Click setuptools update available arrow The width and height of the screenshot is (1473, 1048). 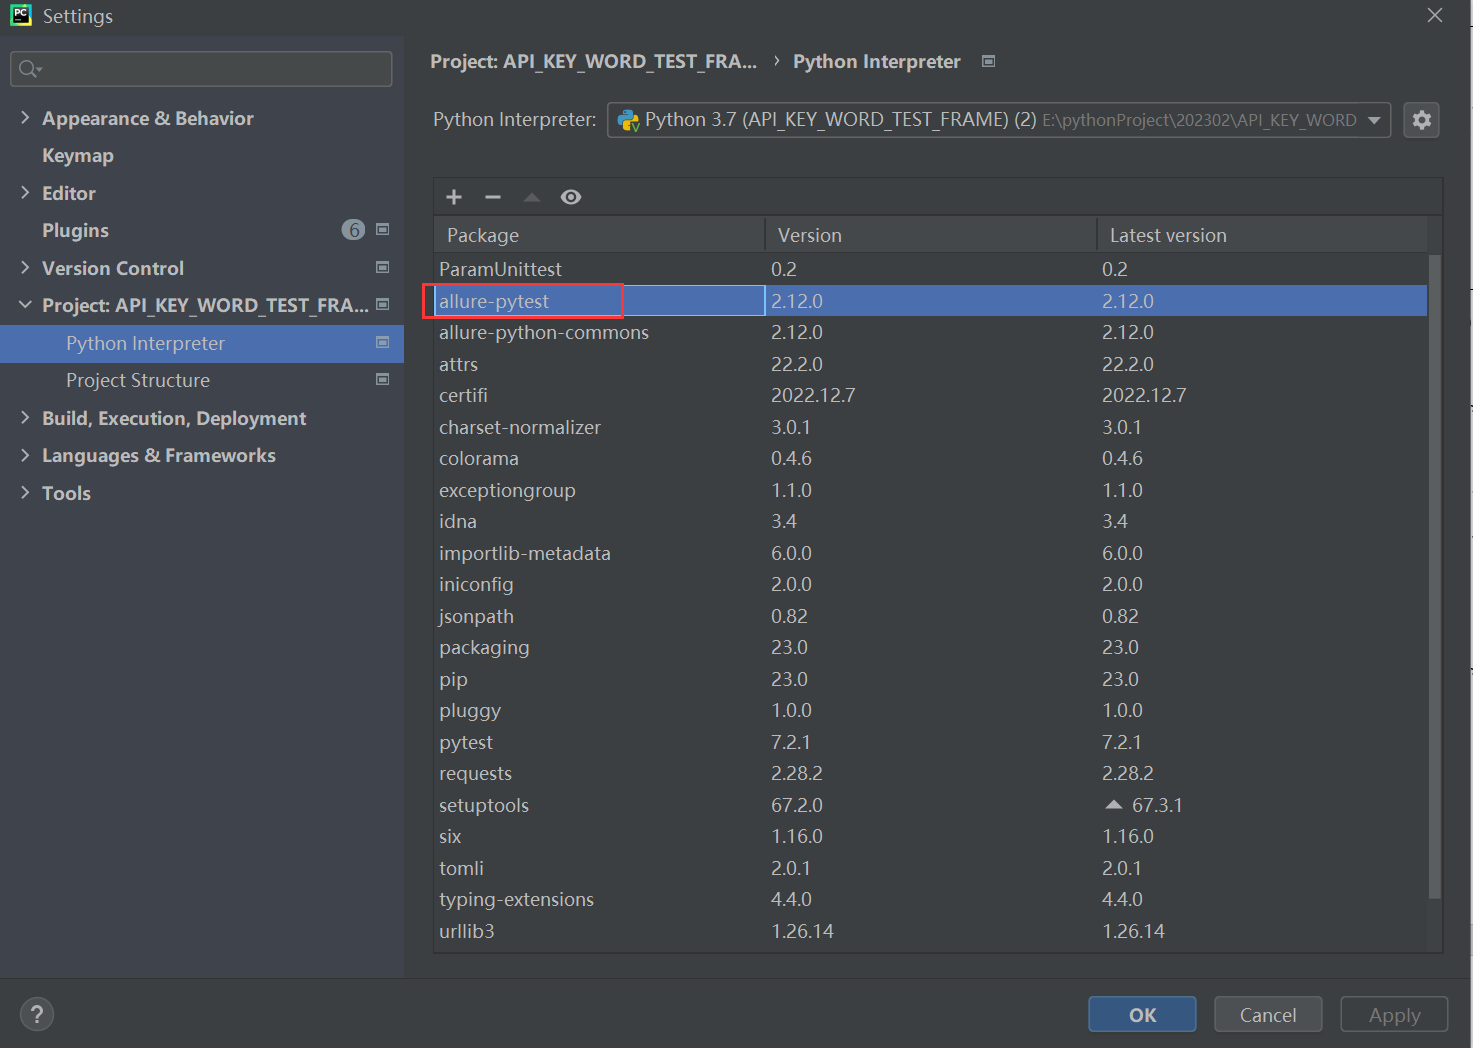[1114, 805]
